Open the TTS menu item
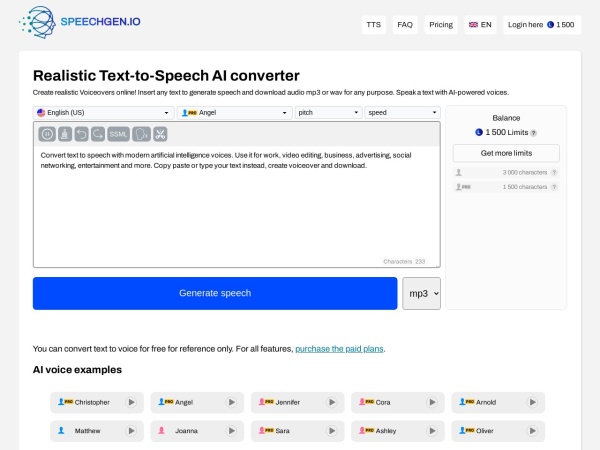The width and height of the screenshot is (600, 450). [374, 24]
